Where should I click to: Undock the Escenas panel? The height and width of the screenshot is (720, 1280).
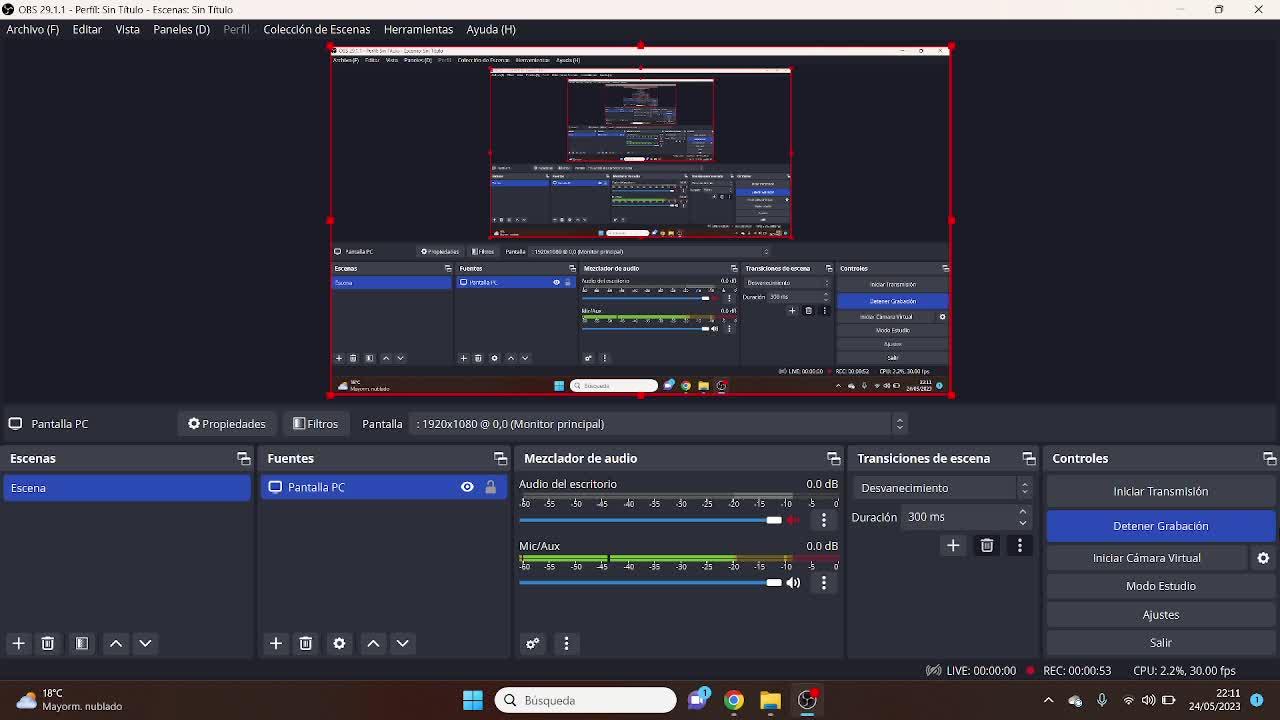(243, 458)
